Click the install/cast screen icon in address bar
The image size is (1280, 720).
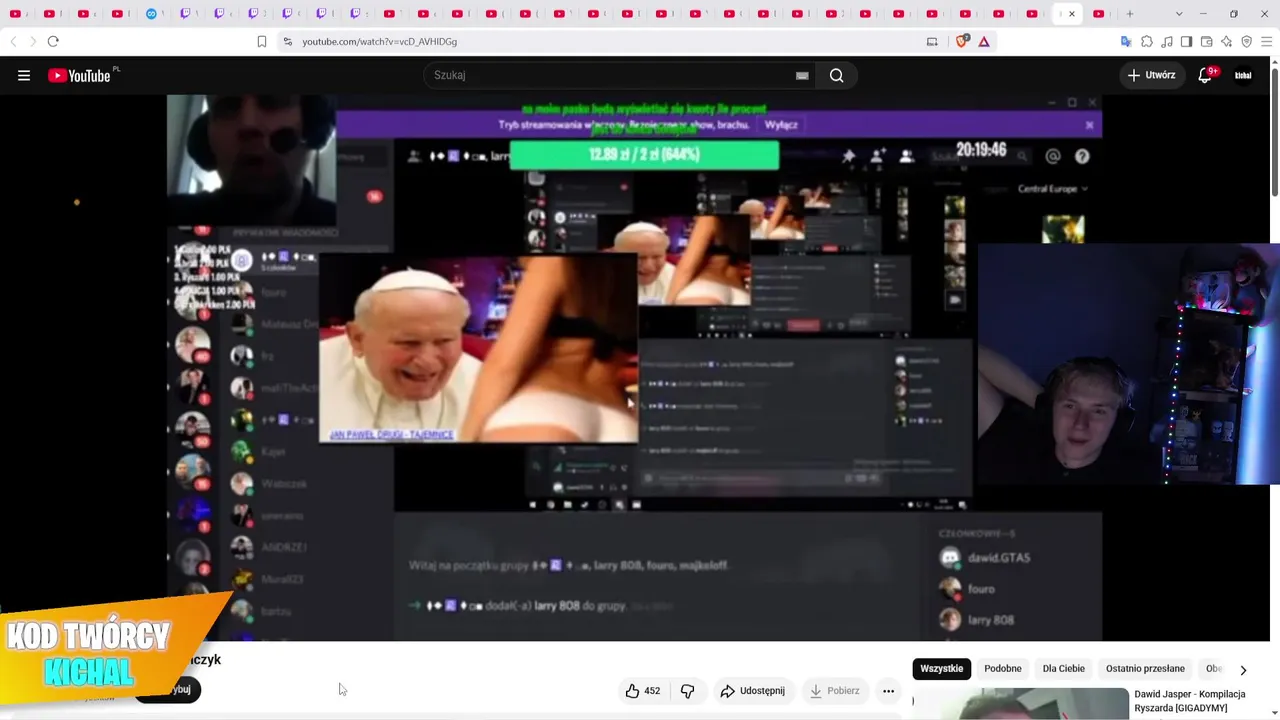(x=932, y=41)
